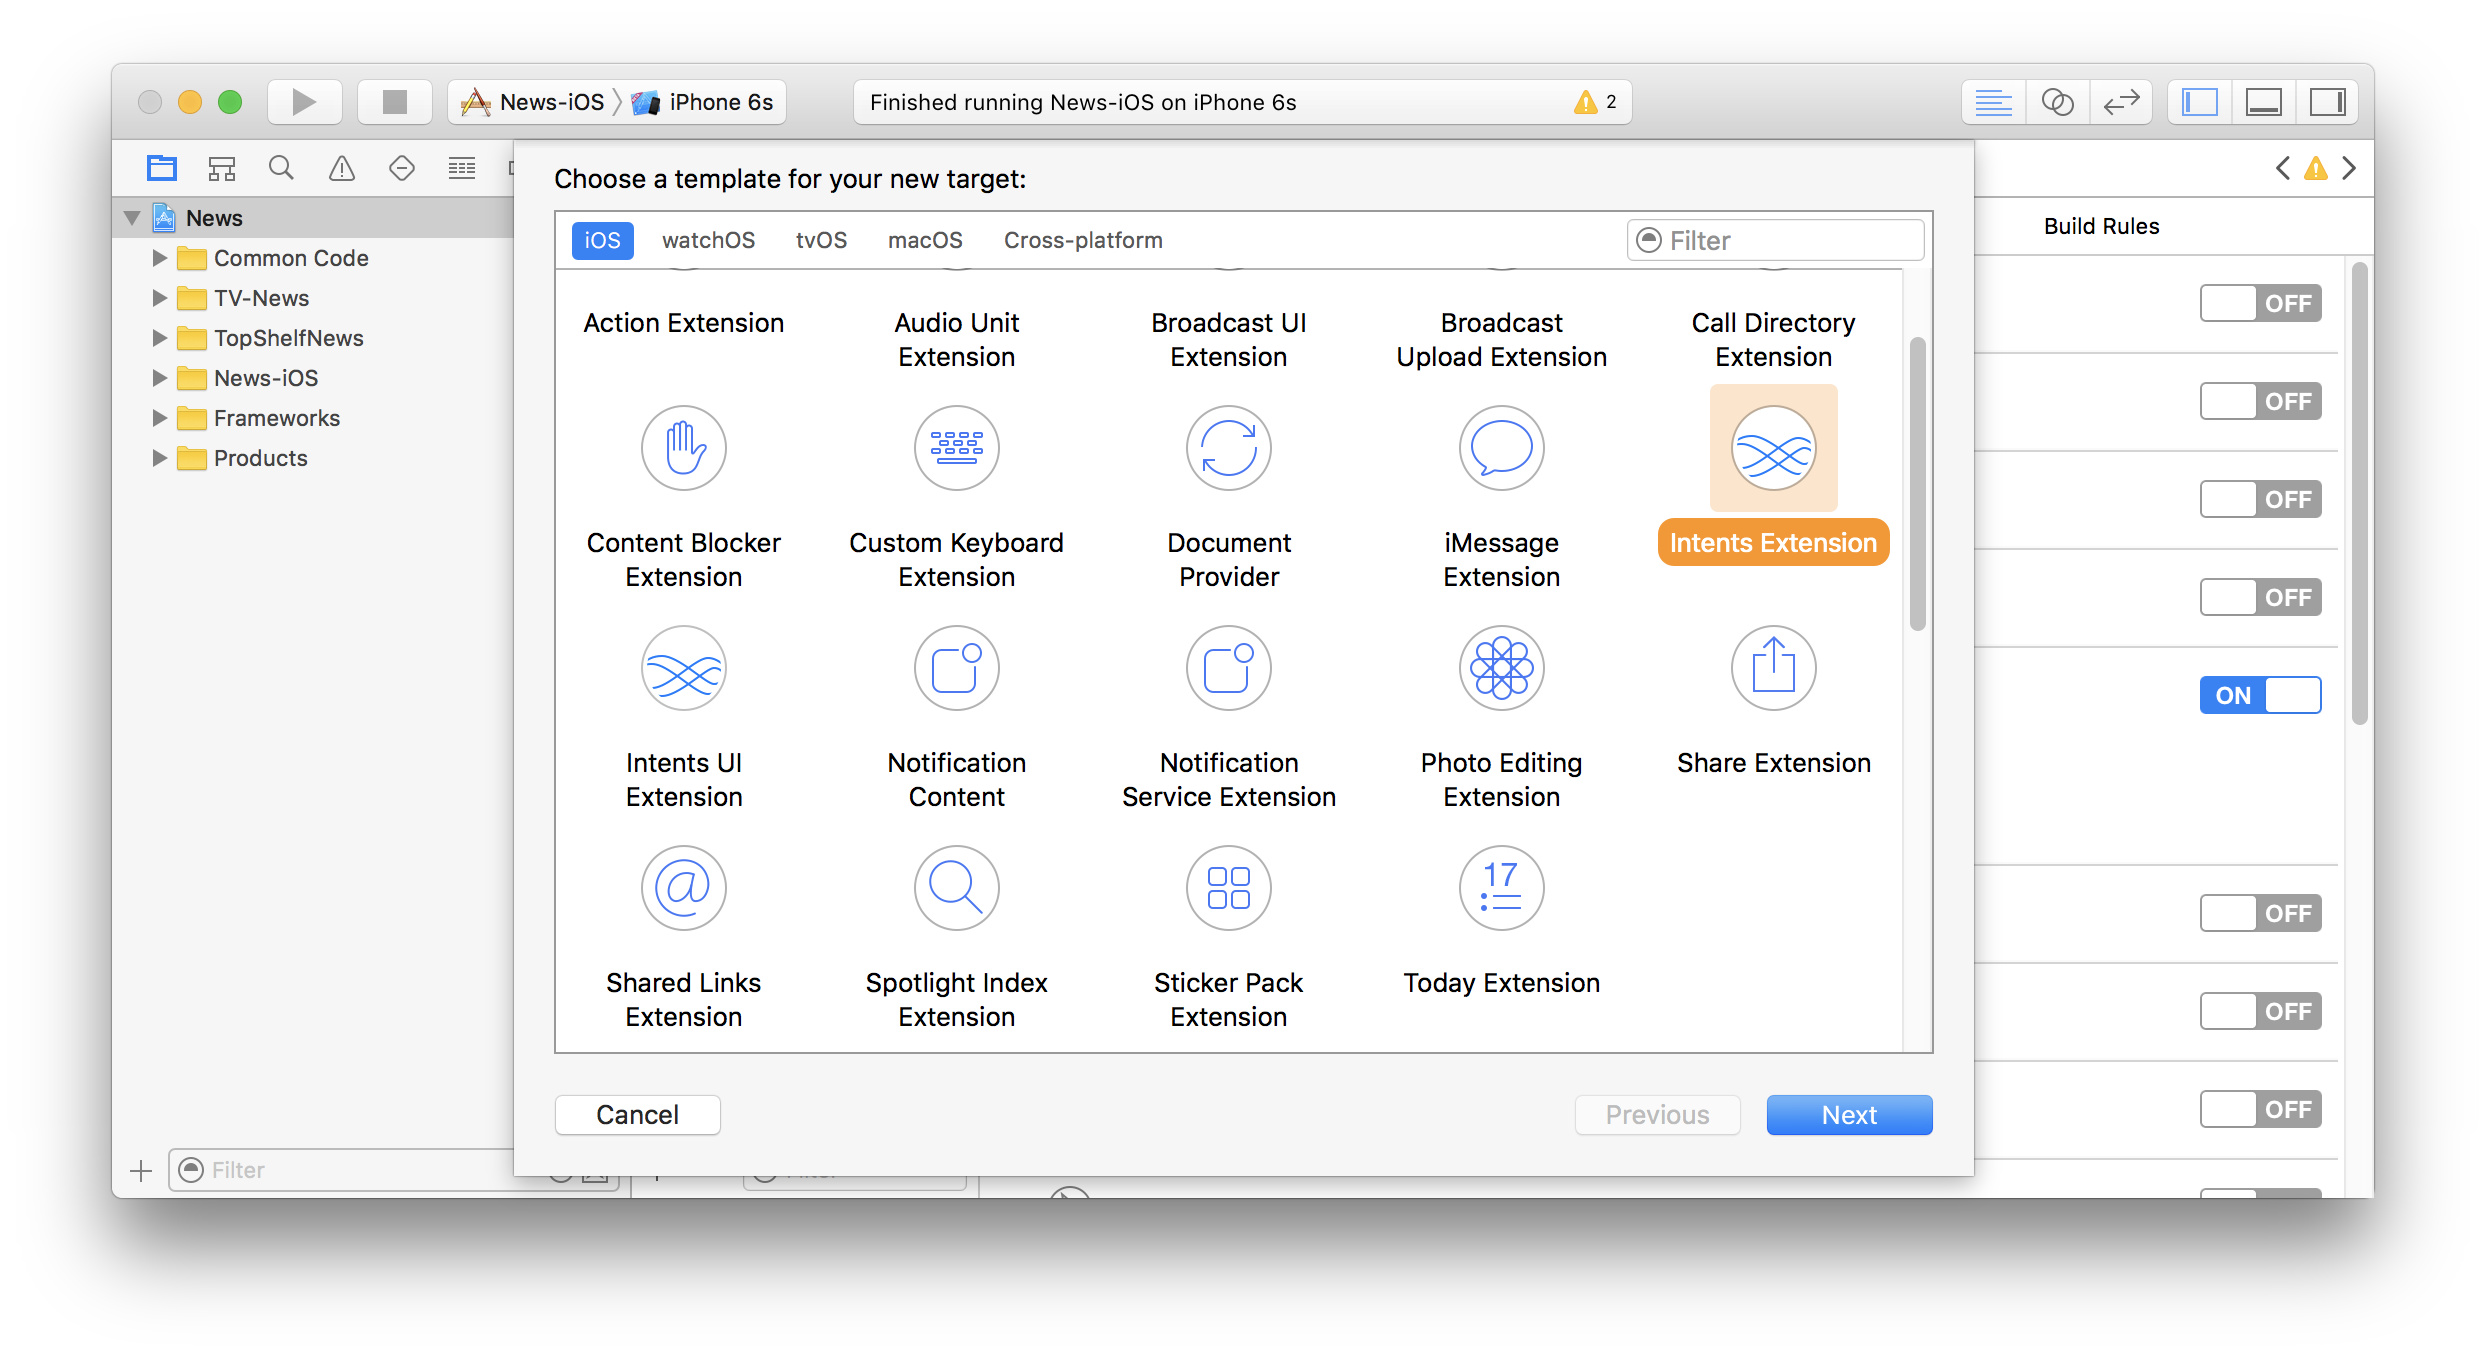
Task: Click the Run play button in toolbar
Action: pos(304,102)
